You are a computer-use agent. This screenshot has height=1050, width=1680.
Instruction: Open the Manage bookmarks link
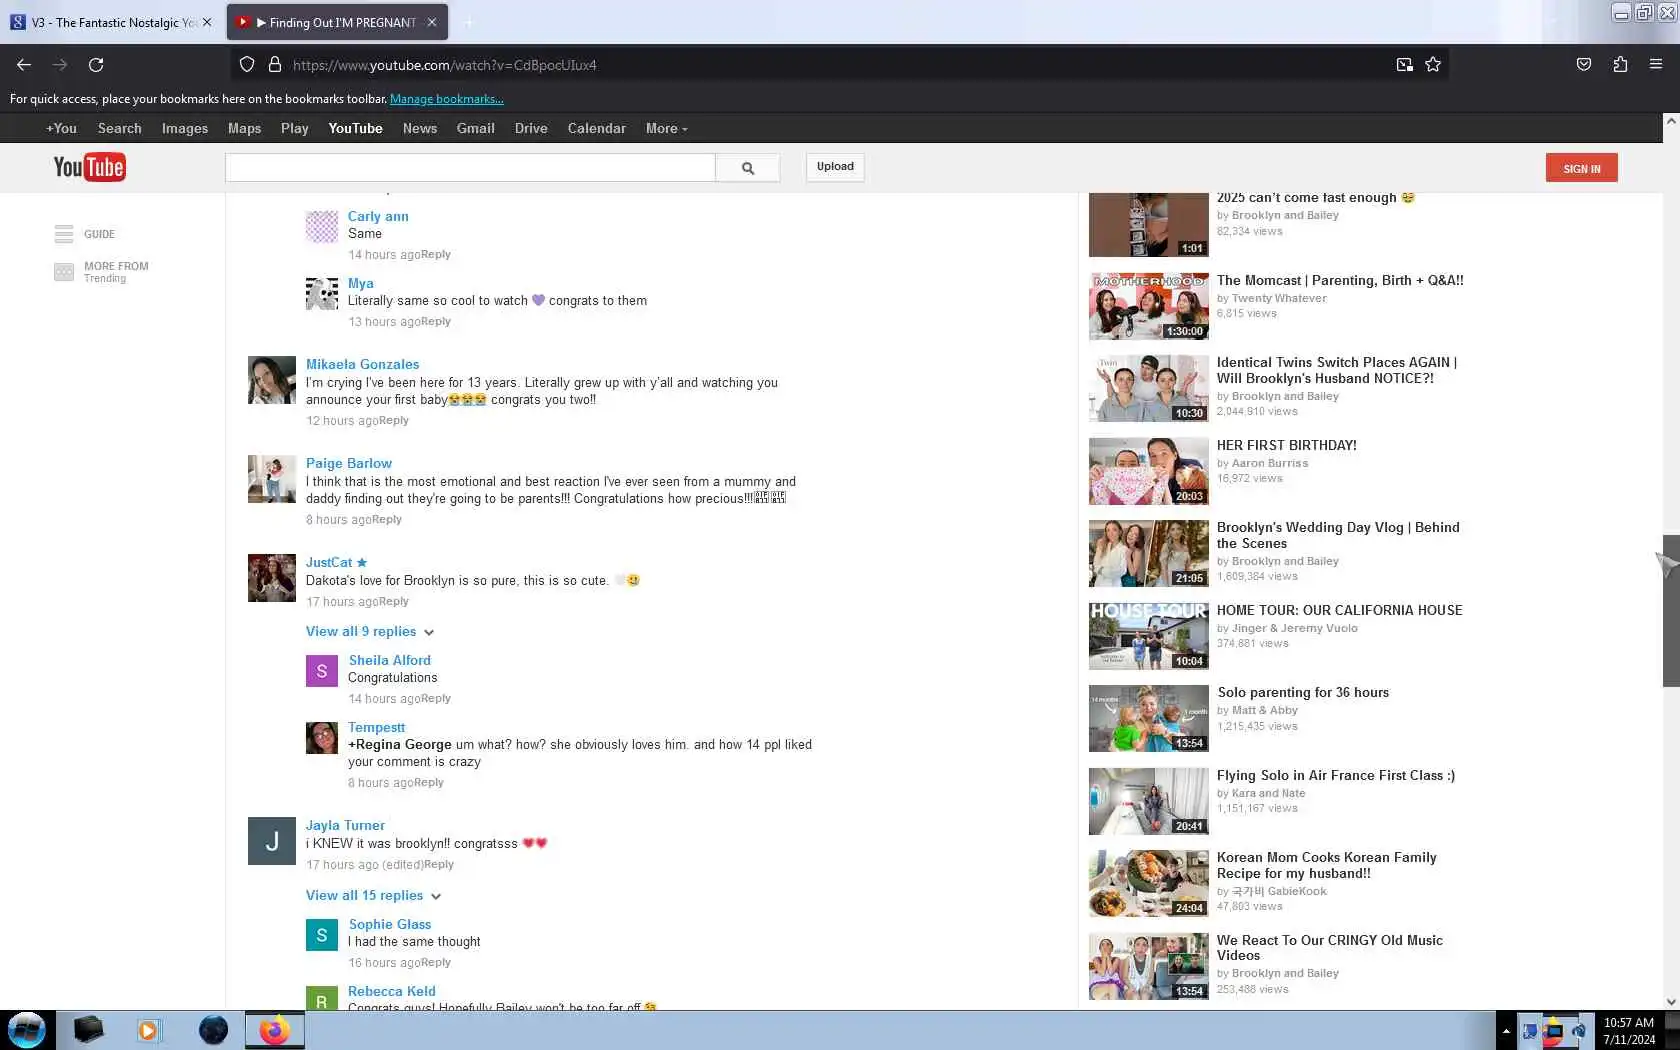coord(446,99)
